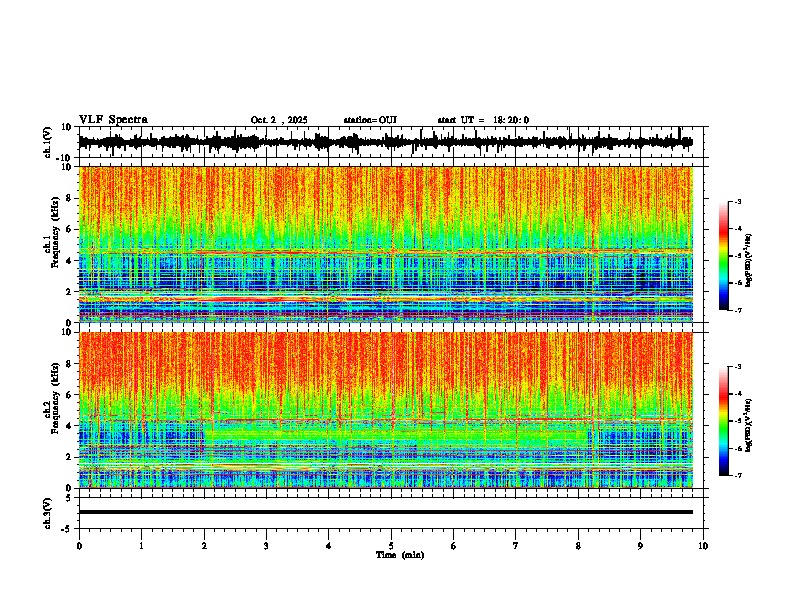Click time axis tick label "8"
Screen dimensions: 792x612
point(578,546)
